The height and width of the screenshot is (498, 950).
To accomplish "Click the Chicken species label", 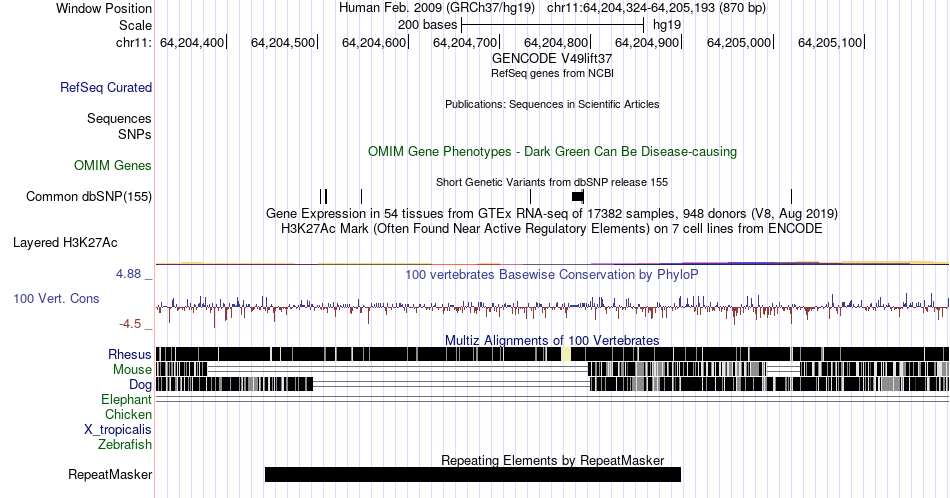I will tap(128, 414).
